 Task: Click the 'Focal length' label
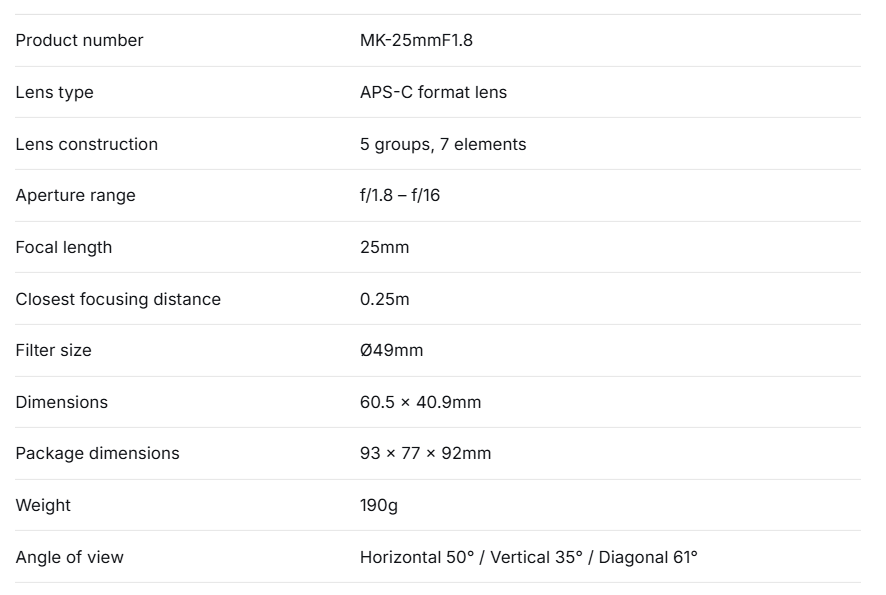(63, 248)
